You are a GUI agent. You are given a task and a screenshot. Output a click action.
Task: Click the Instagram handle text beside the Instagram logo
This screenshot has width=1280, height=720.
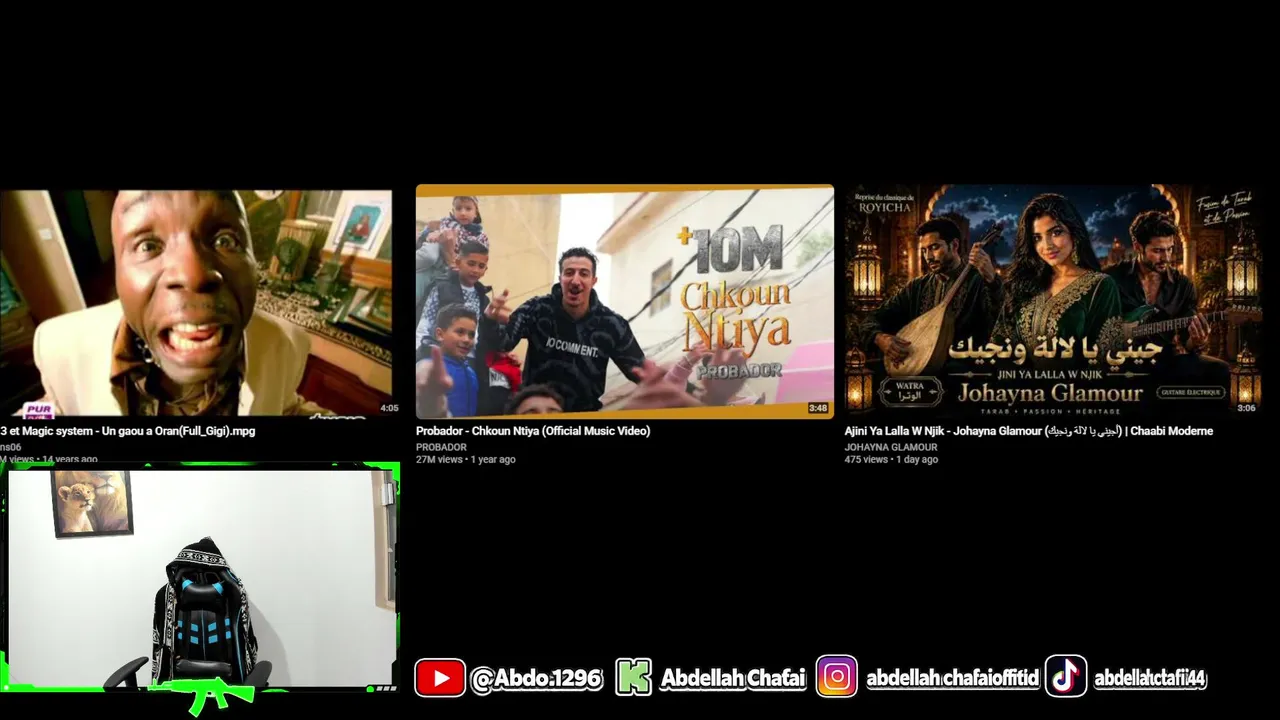click(x=952, y=679)
